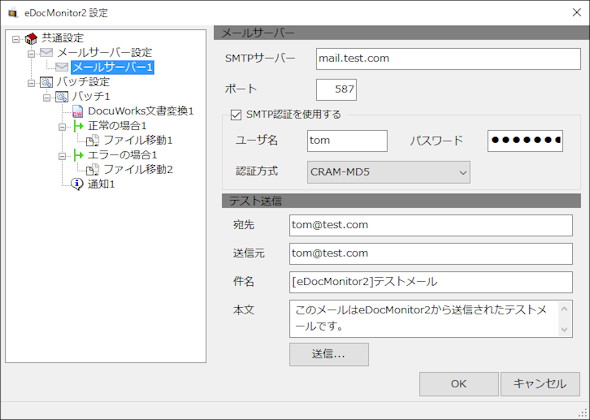This screenshot has height=420, width=590.
Task: Toggle the SMTP認証を使用する checkbox
Action: click(236, 115)
